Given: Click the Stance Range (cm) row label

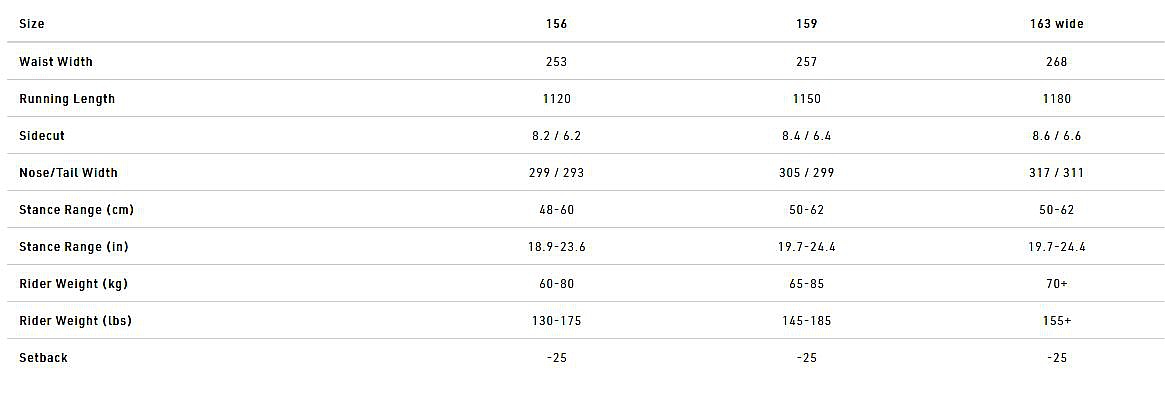Looking at the screenshot, I should tap(76, 210).
